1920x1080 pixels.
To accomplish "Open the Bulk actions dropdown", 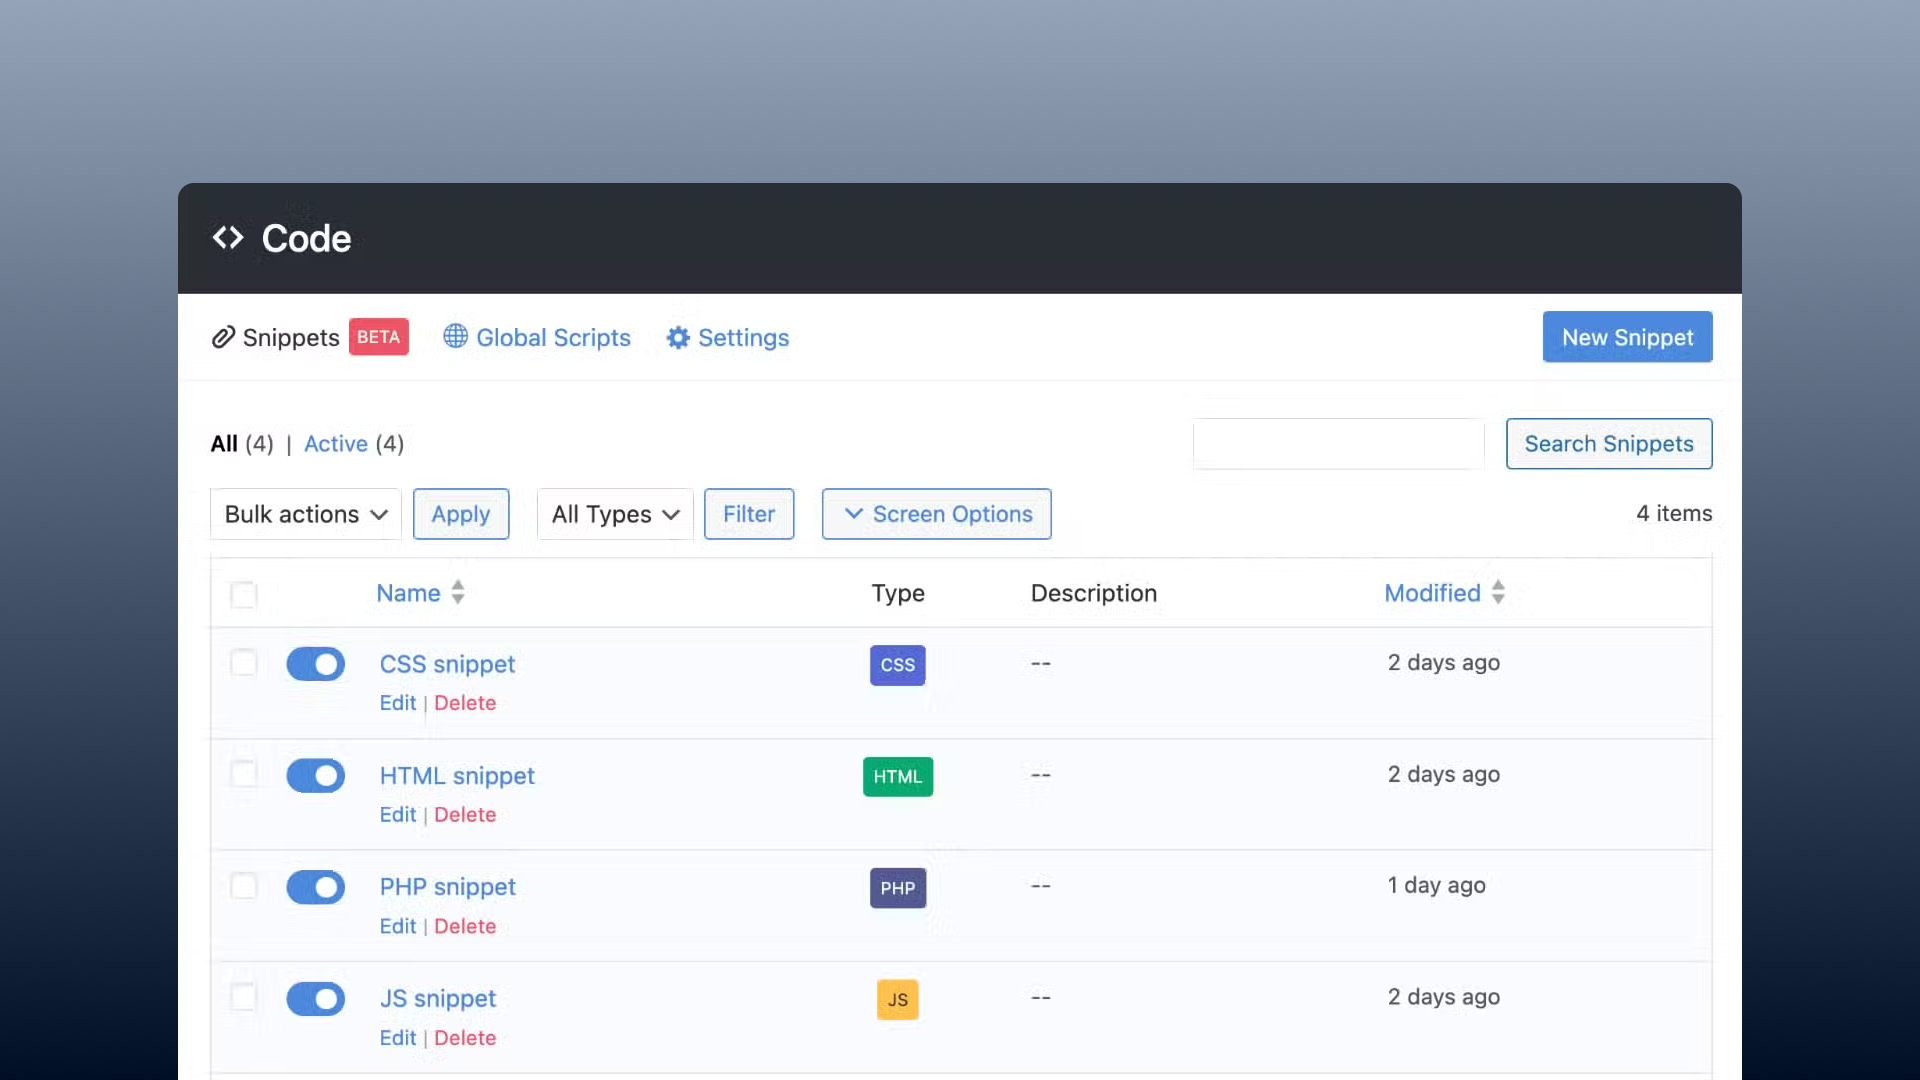I will point(304,514).
